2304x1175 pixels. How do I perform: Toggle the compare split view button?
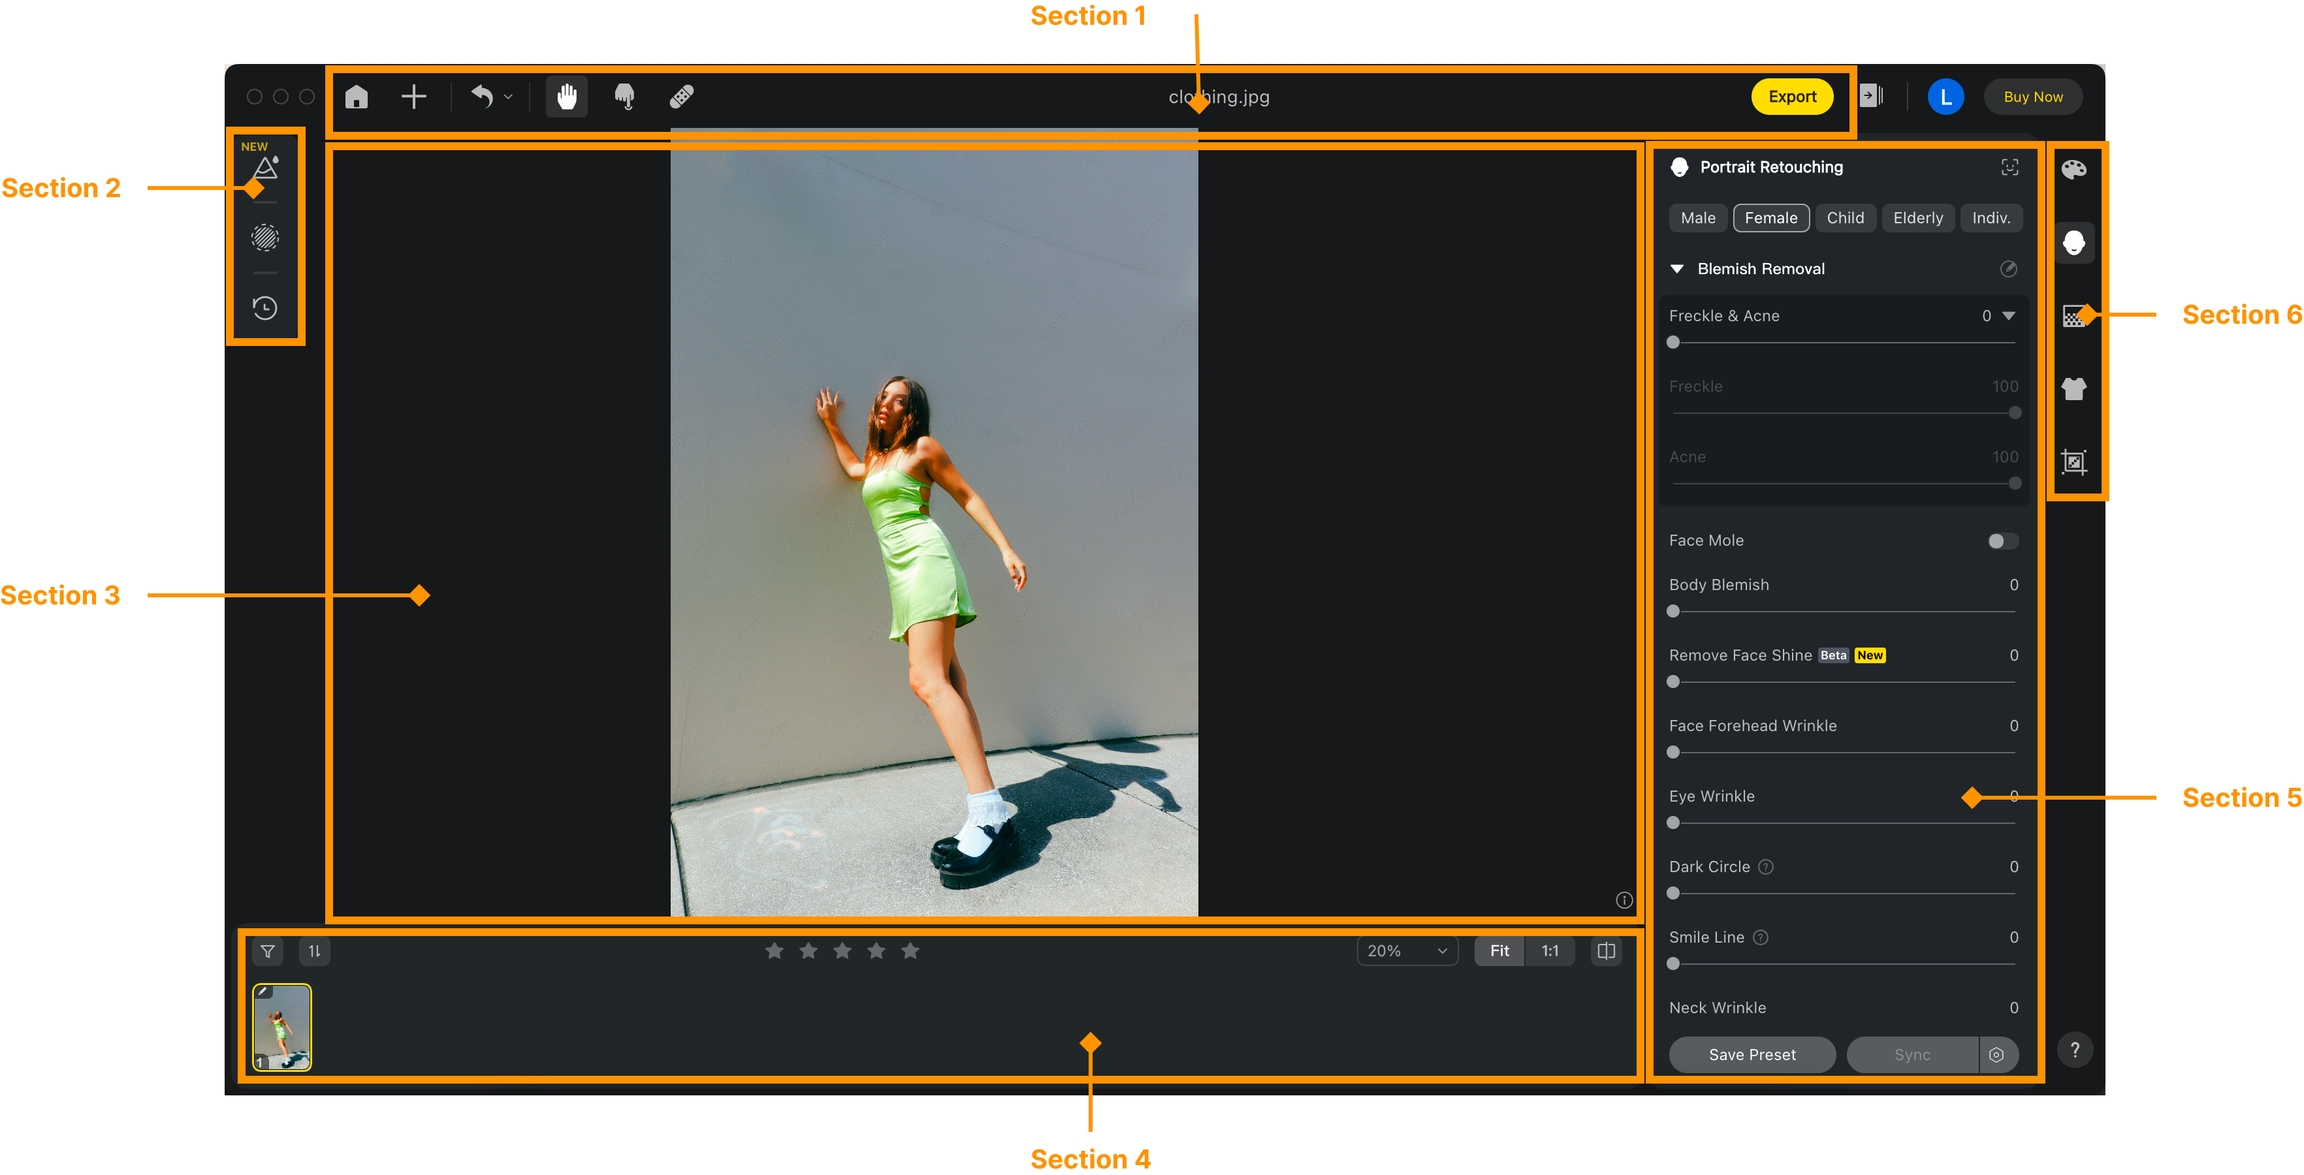[x=1606, y=951]
